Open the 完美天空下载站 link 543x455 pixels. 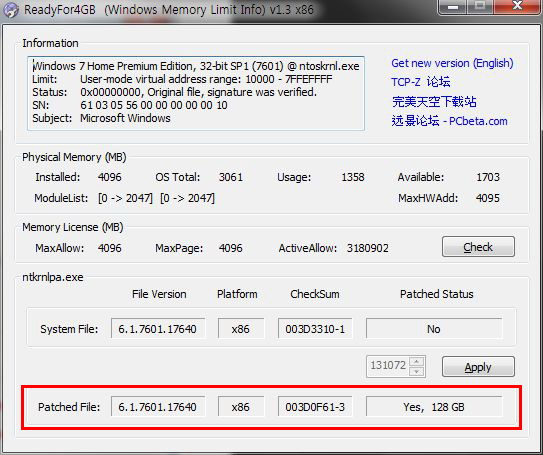coord(434,101)
